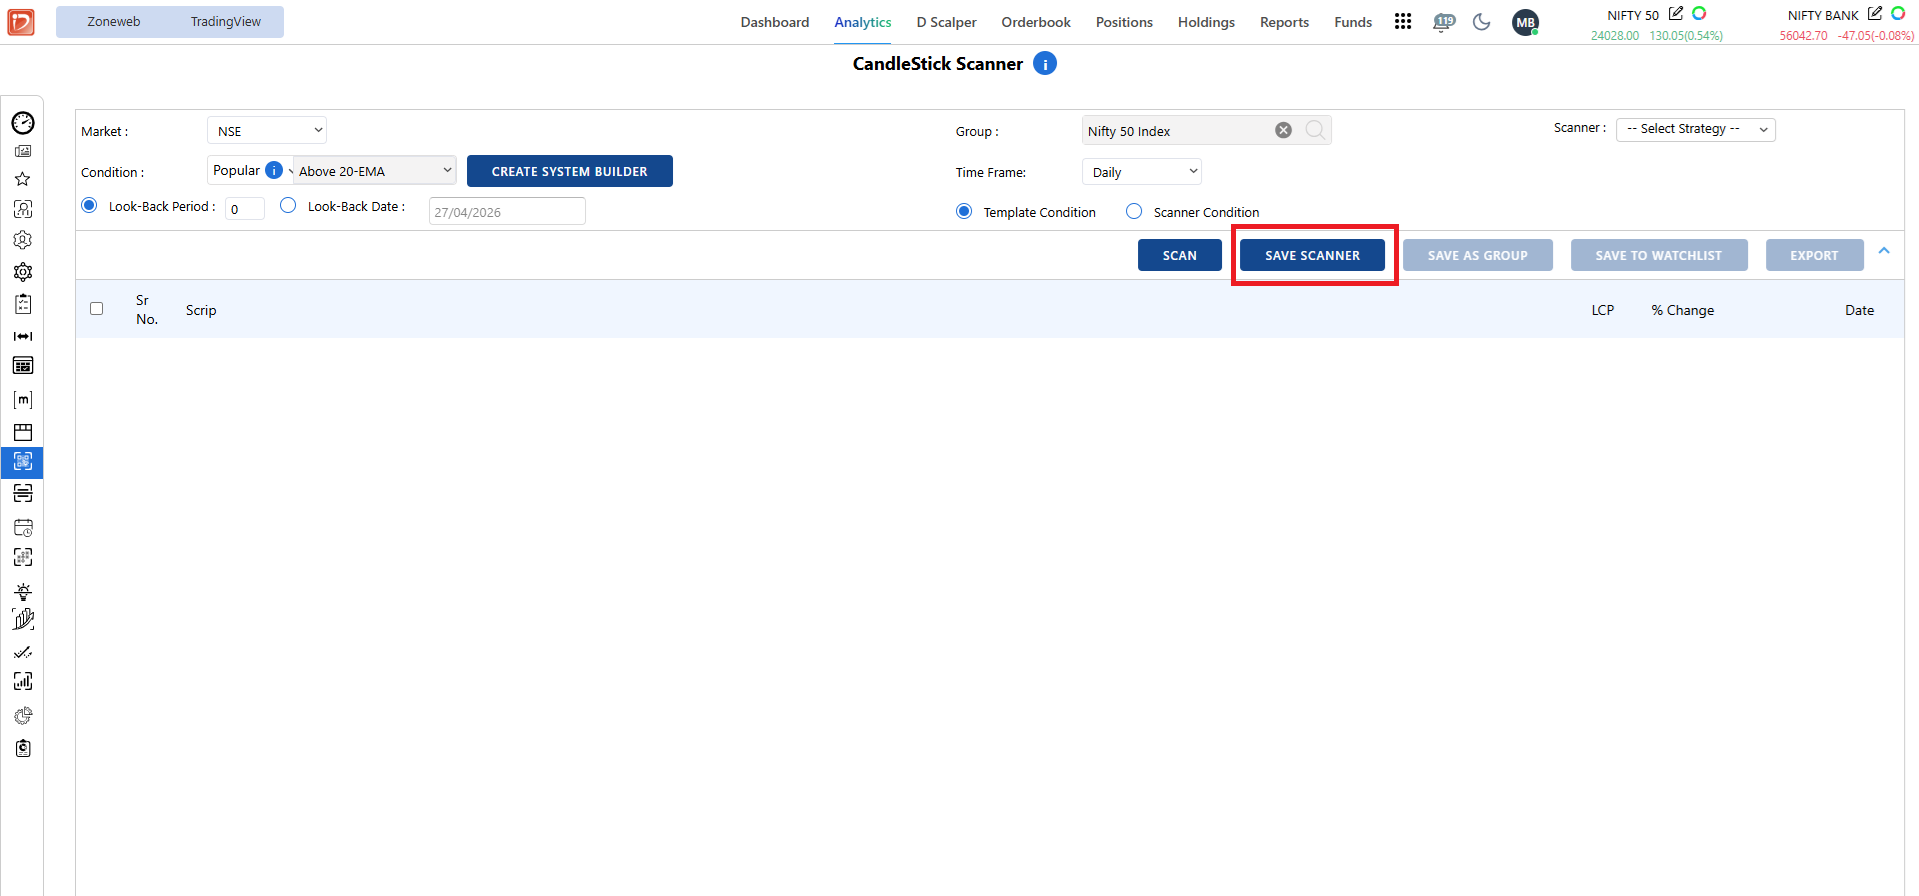Go to the Orderbook menu
The height and width of the screenshot is (896, 1919).
point(1035,22)
